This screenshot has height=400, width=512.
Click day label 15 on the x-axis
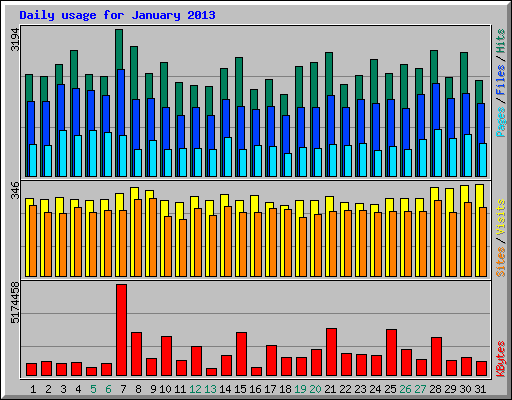point(240,389)
